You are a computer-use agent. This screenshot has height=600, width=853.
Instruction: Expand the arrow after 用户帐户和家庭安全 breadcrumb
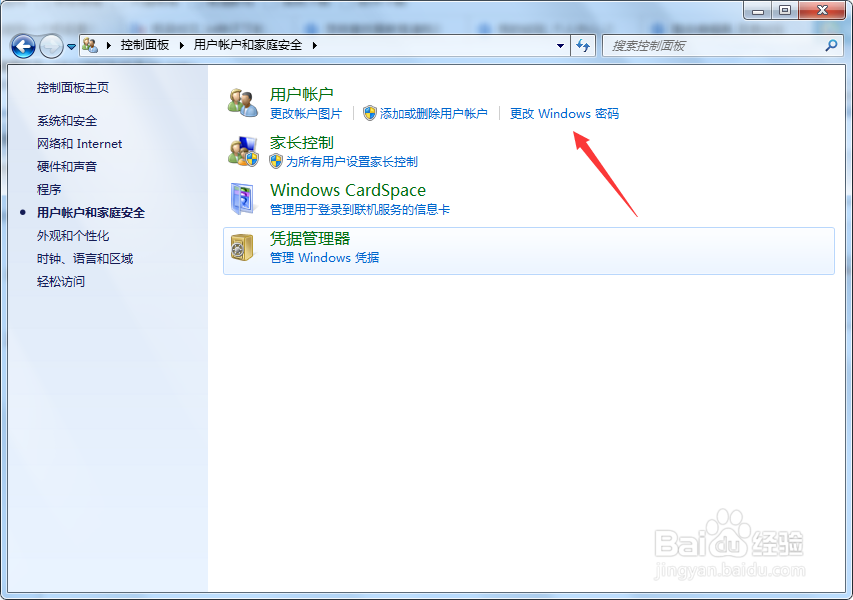click(x=314, y=45)
